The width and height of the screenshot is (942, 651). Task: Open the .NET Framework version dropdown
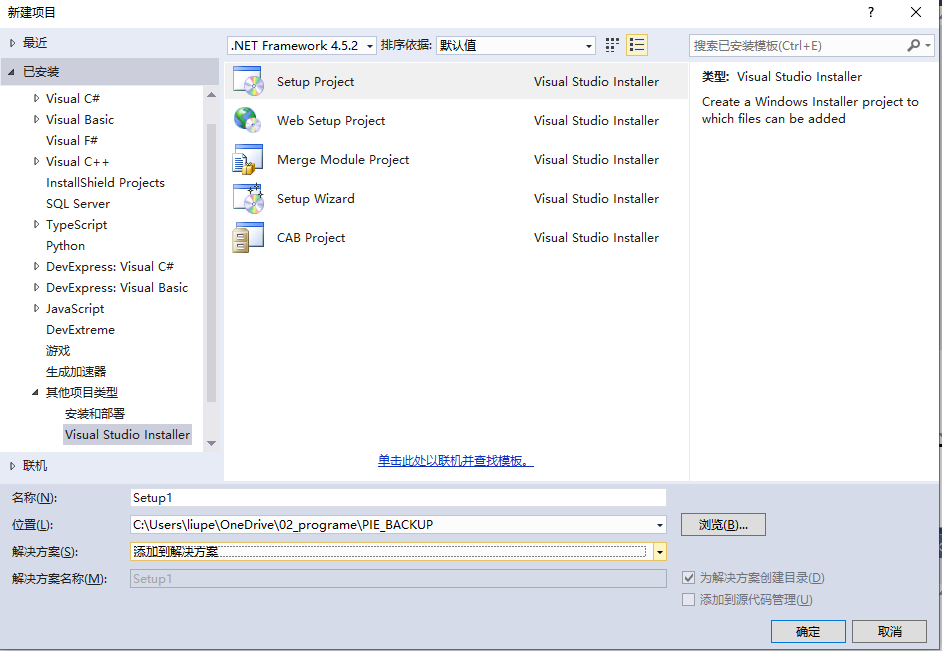[x=302, y=46]
